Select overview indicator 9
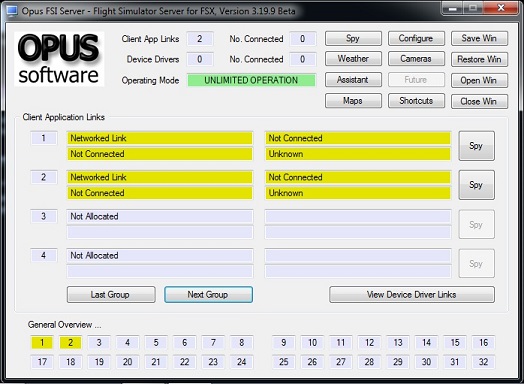524x384 pixels. point(283,343)
